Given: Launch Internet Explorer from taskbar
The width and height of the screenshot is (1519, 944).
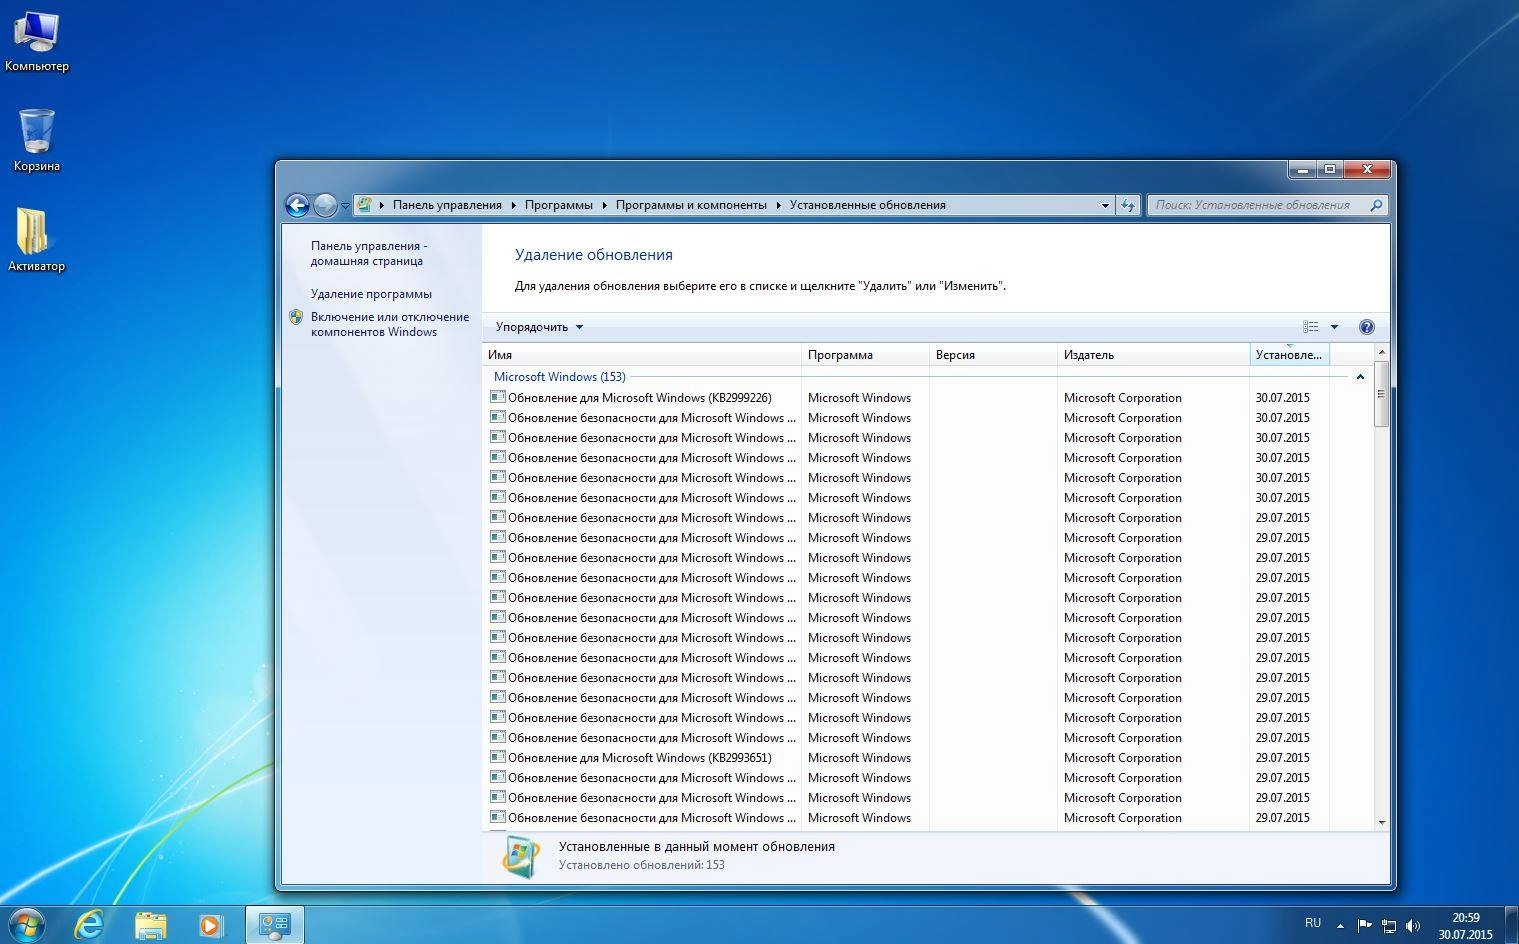Looking at the screenshot, I should coord(90,925).
